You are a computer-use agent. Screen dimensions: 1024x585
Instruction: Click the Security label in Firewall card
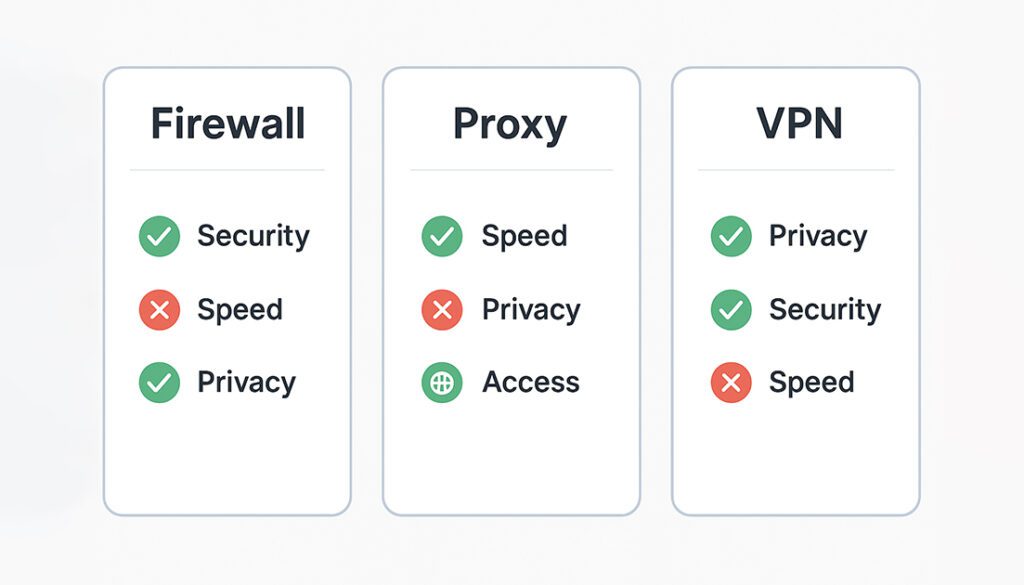click(253, 236)
